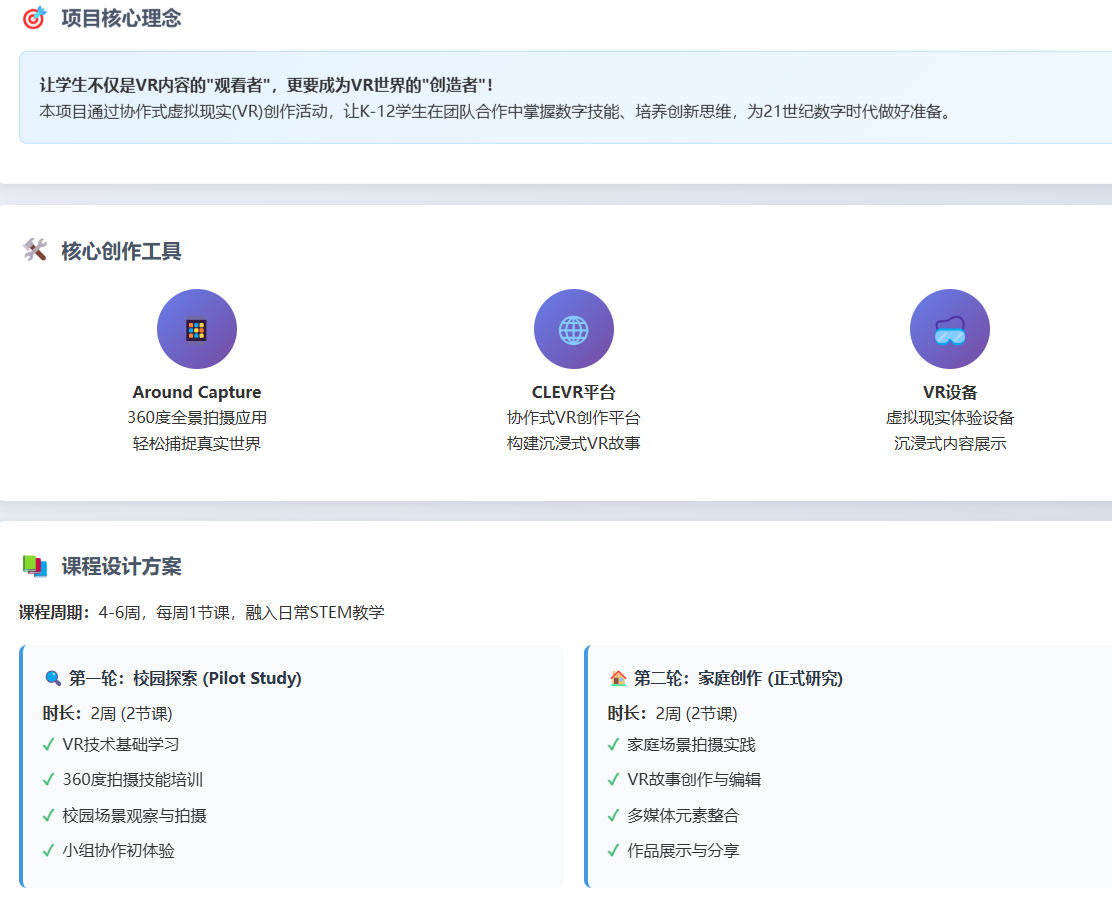Viewport: 1112px width, 905px height.
Task: Click the hammer and wrench icon
Action: (35, 250)
